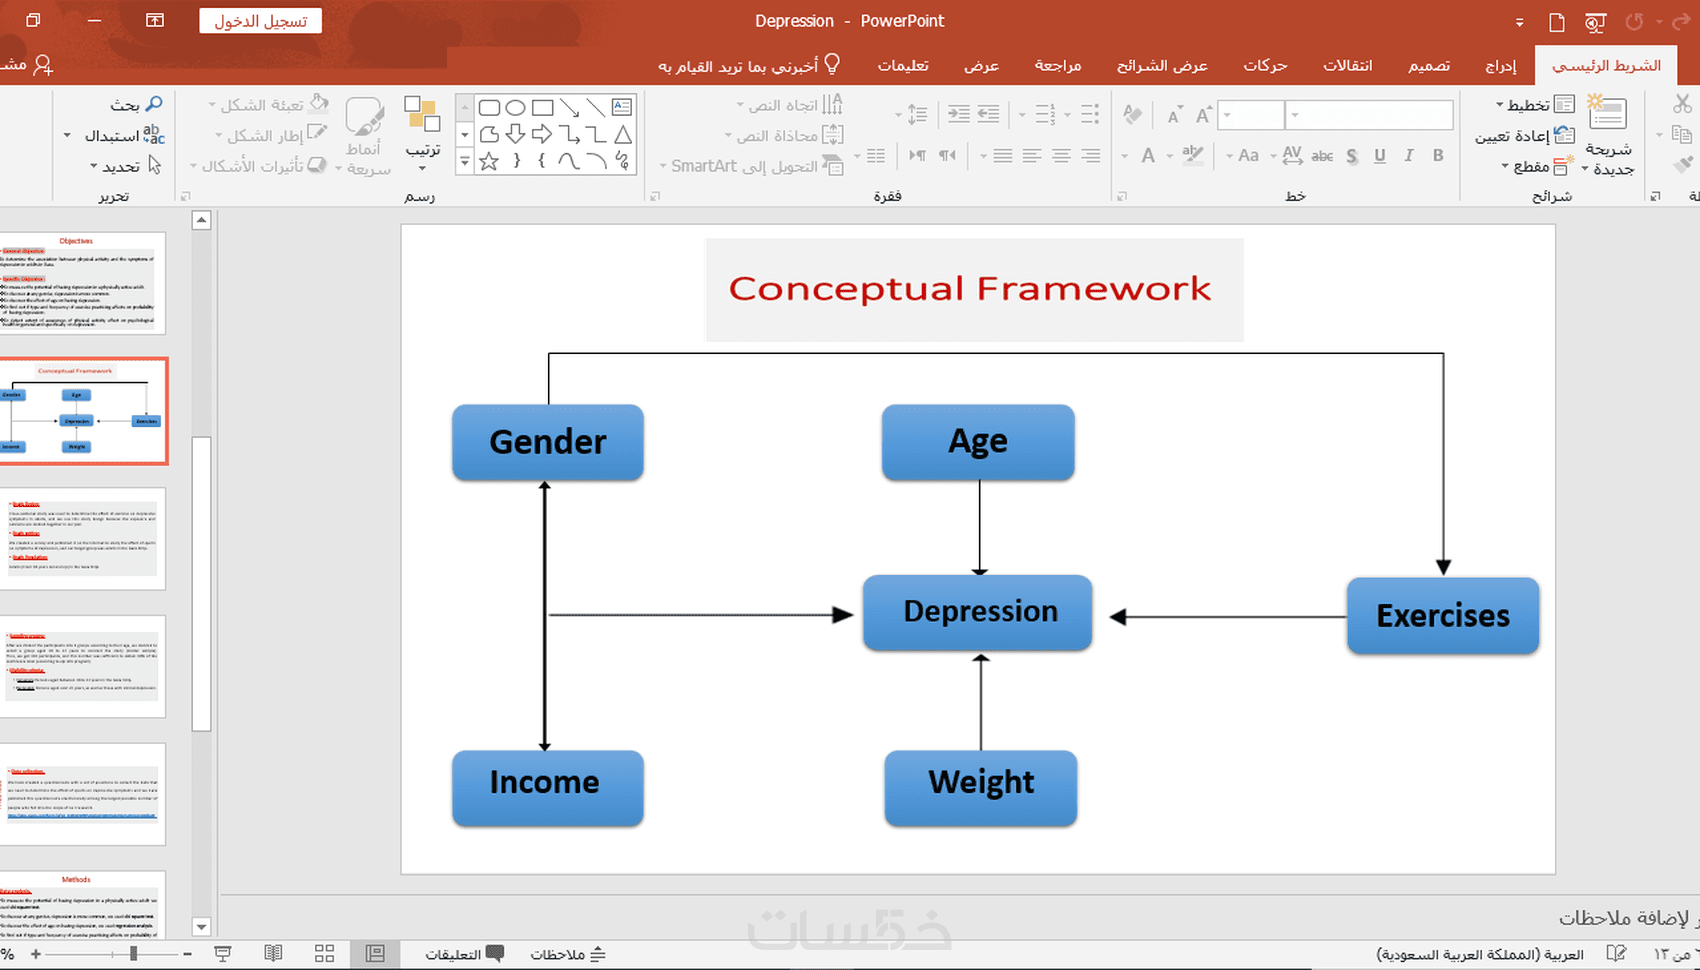Toggle Italic (I) text style

(1409, 156)
